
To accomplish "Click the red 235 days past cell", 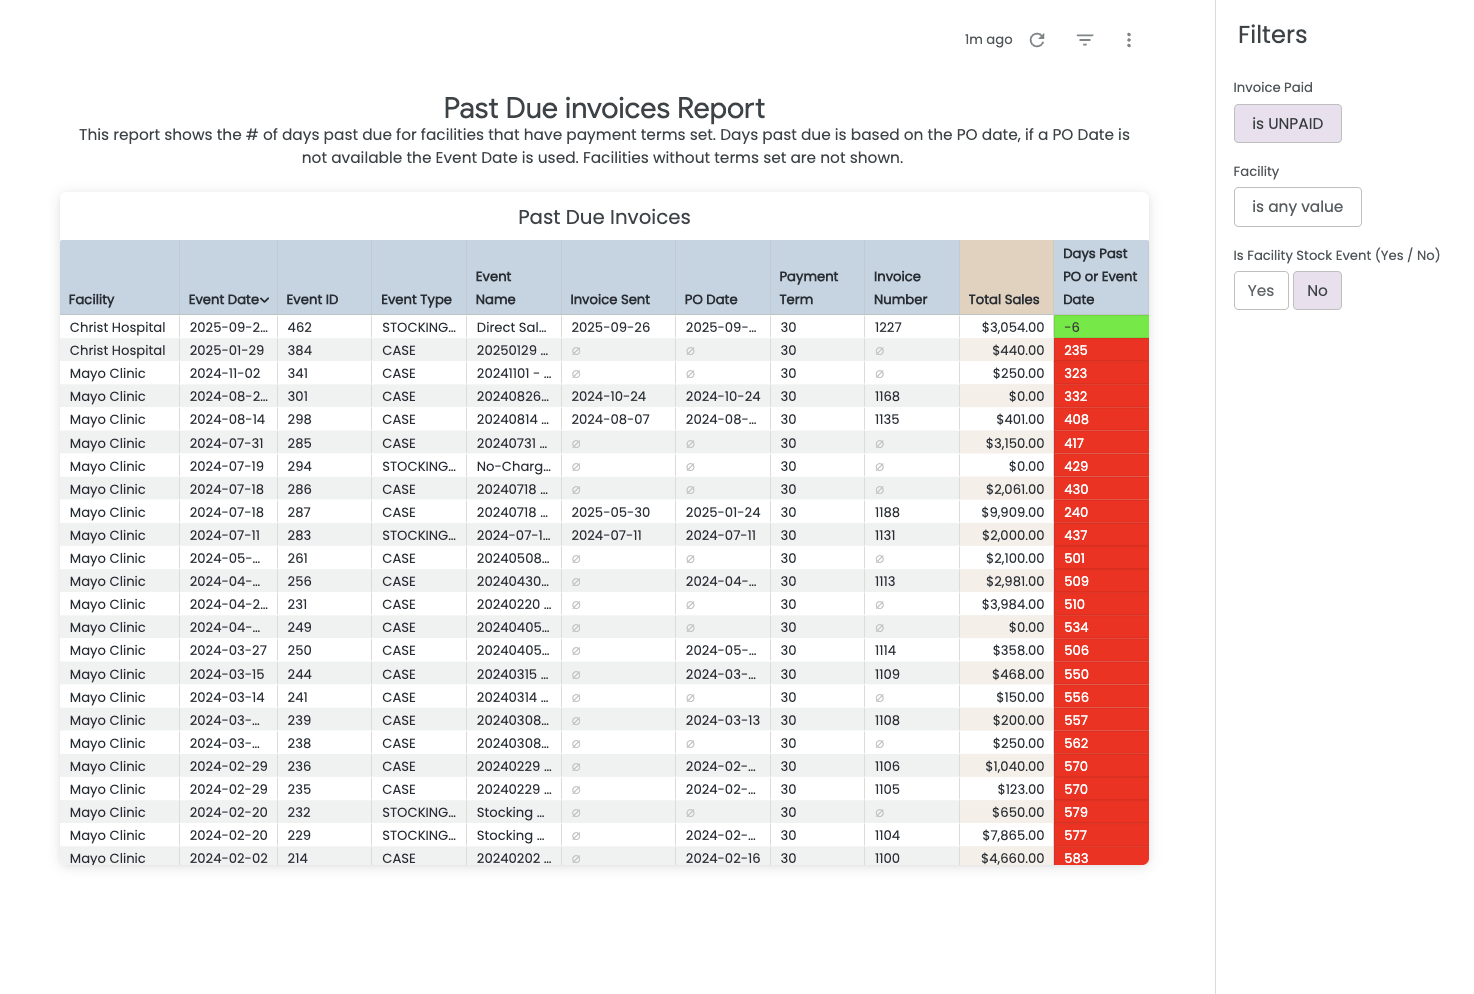I will (x=1100, y=350).
